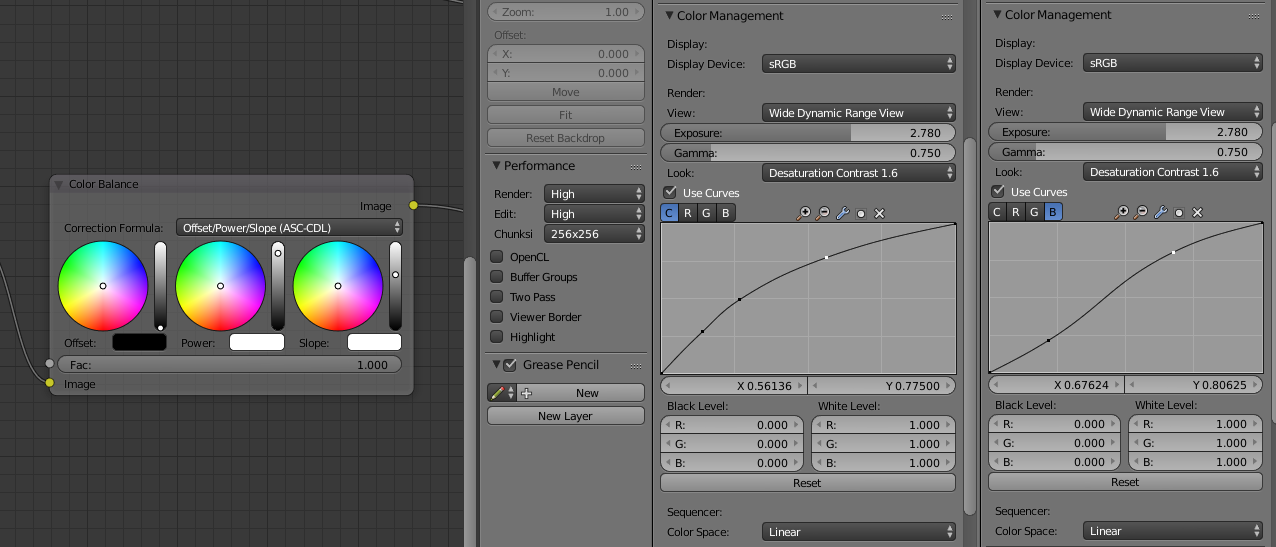
Task: Click Exposure slider in left Color Management panel
Action: pos(808,133)
